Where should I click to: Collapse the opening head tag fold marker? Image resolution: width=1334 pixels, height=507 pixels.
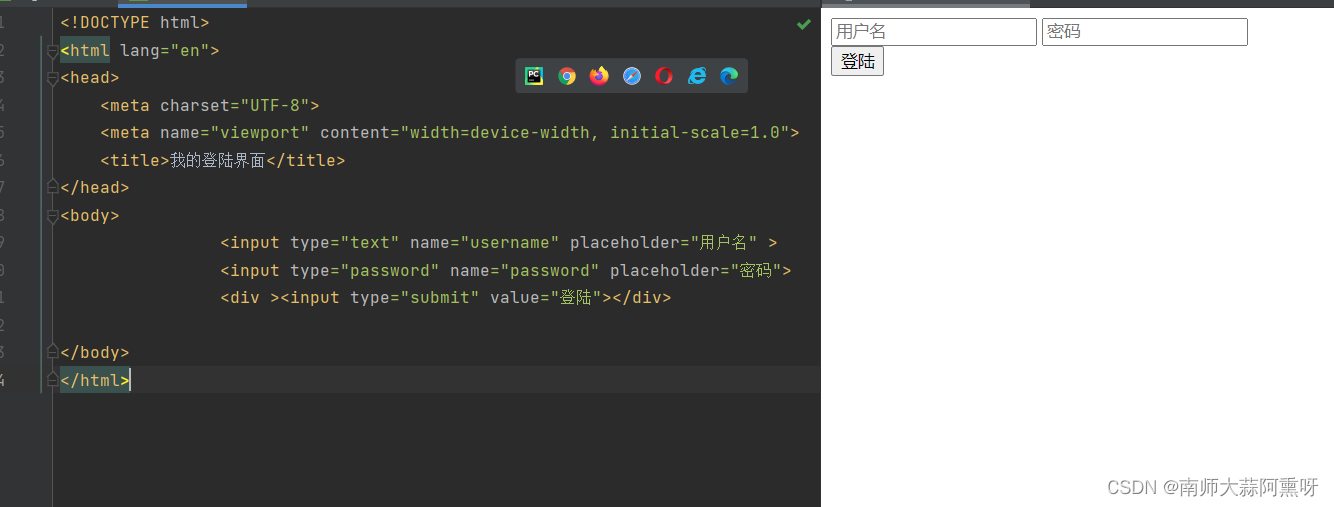click(x=53, y=78)
